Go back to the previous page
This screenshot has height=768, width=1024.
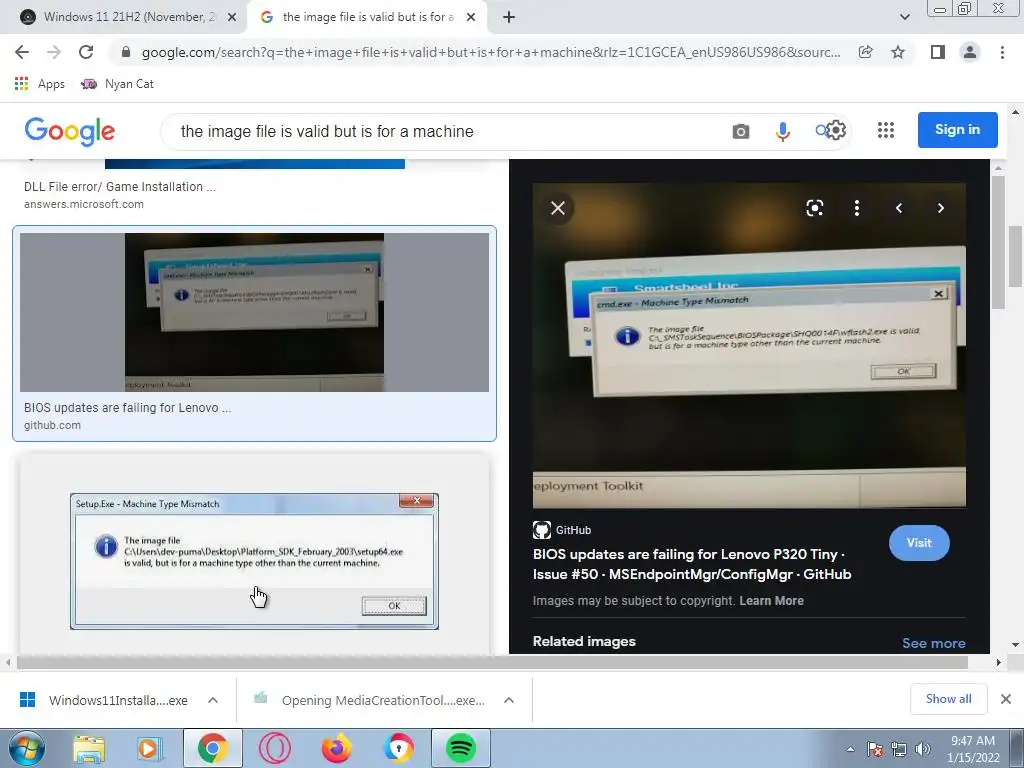click(x=22, y=52)
